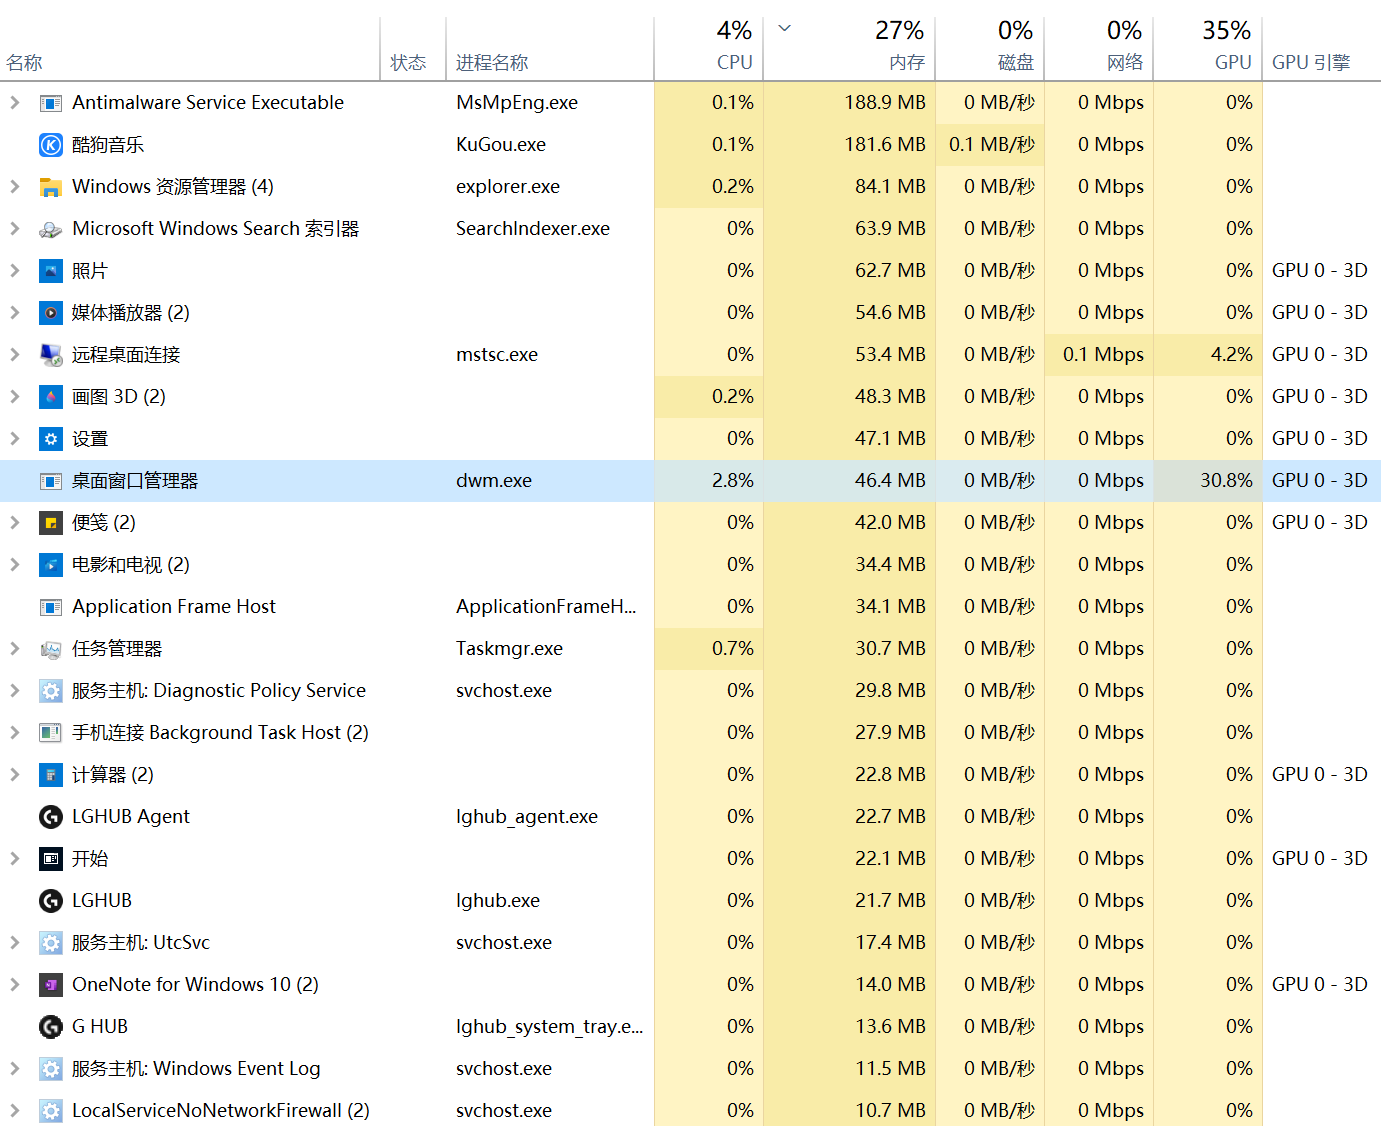
Task: Click the 0.7% CPU value for Taskmgr
Action: [733, 649]
